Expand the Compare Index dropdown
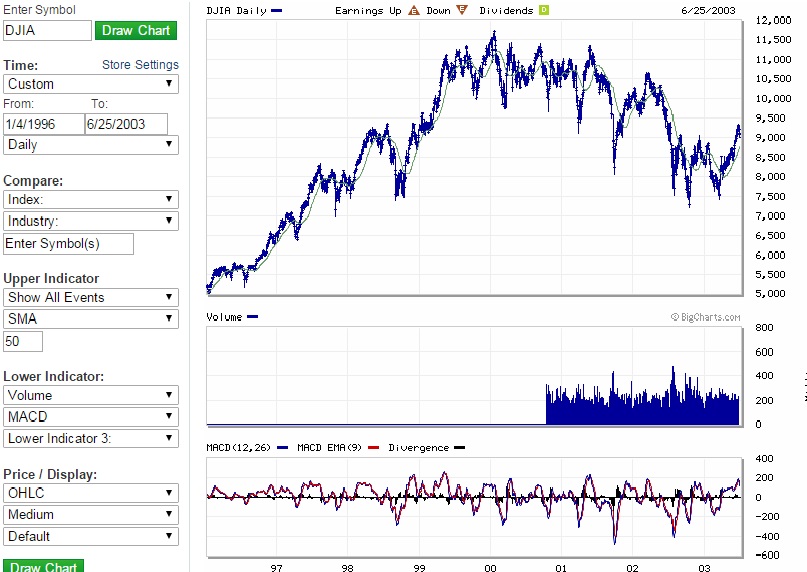807x572 pixels. click(x=91, y=199)
